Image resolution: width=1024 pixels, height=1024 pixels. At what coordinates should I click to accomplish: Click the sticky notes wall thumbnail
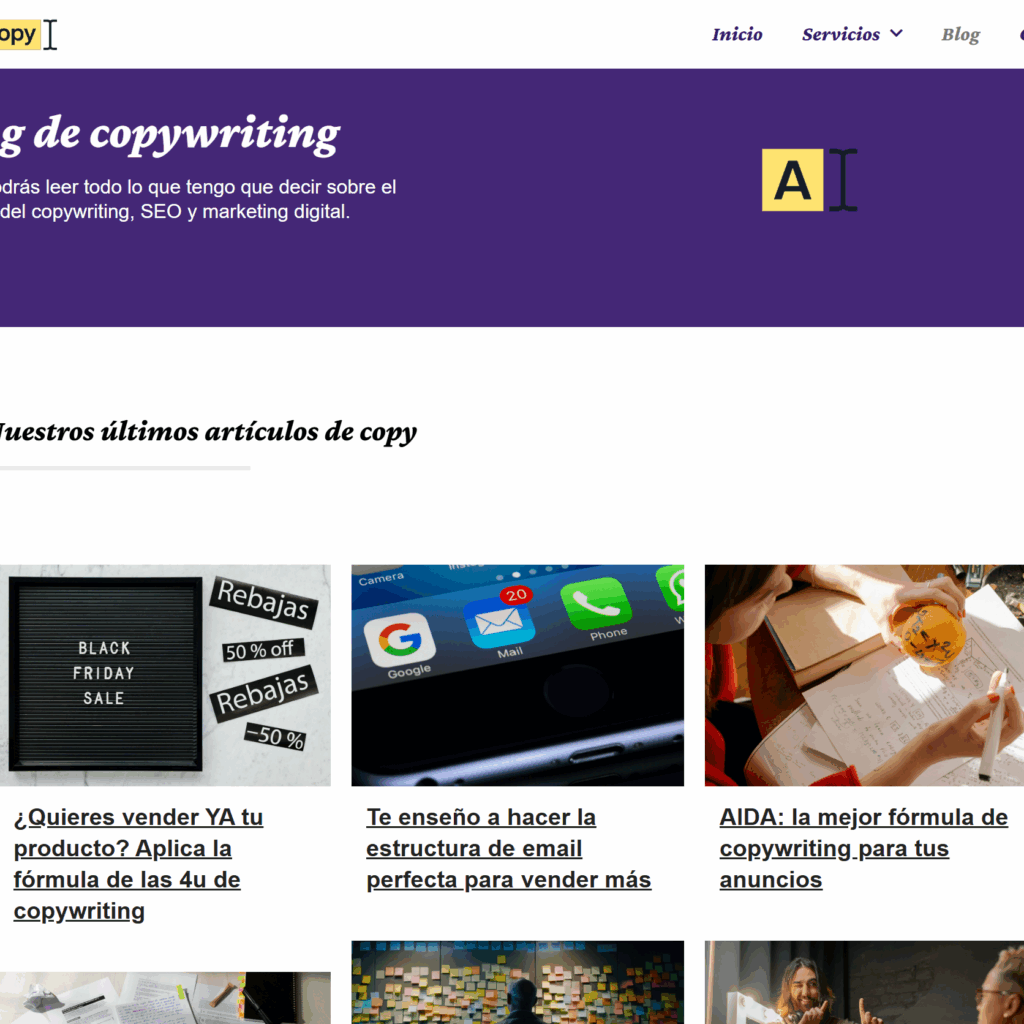click(x=517, y=982)
